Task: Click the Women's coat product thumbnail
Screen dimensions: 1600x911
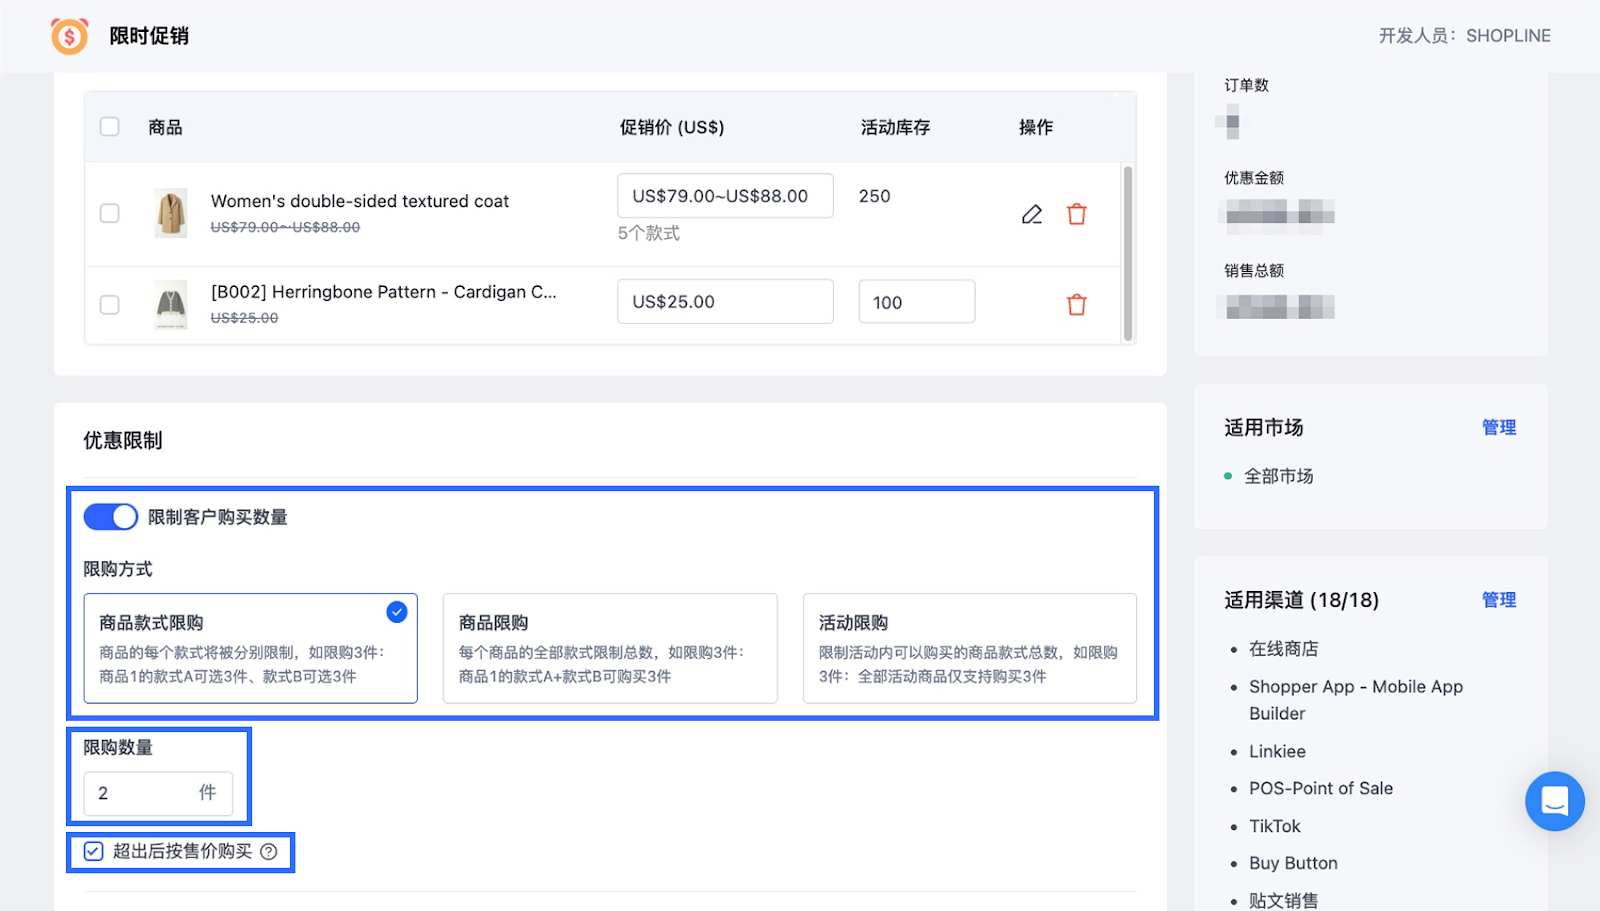Action: click(171, 213)
